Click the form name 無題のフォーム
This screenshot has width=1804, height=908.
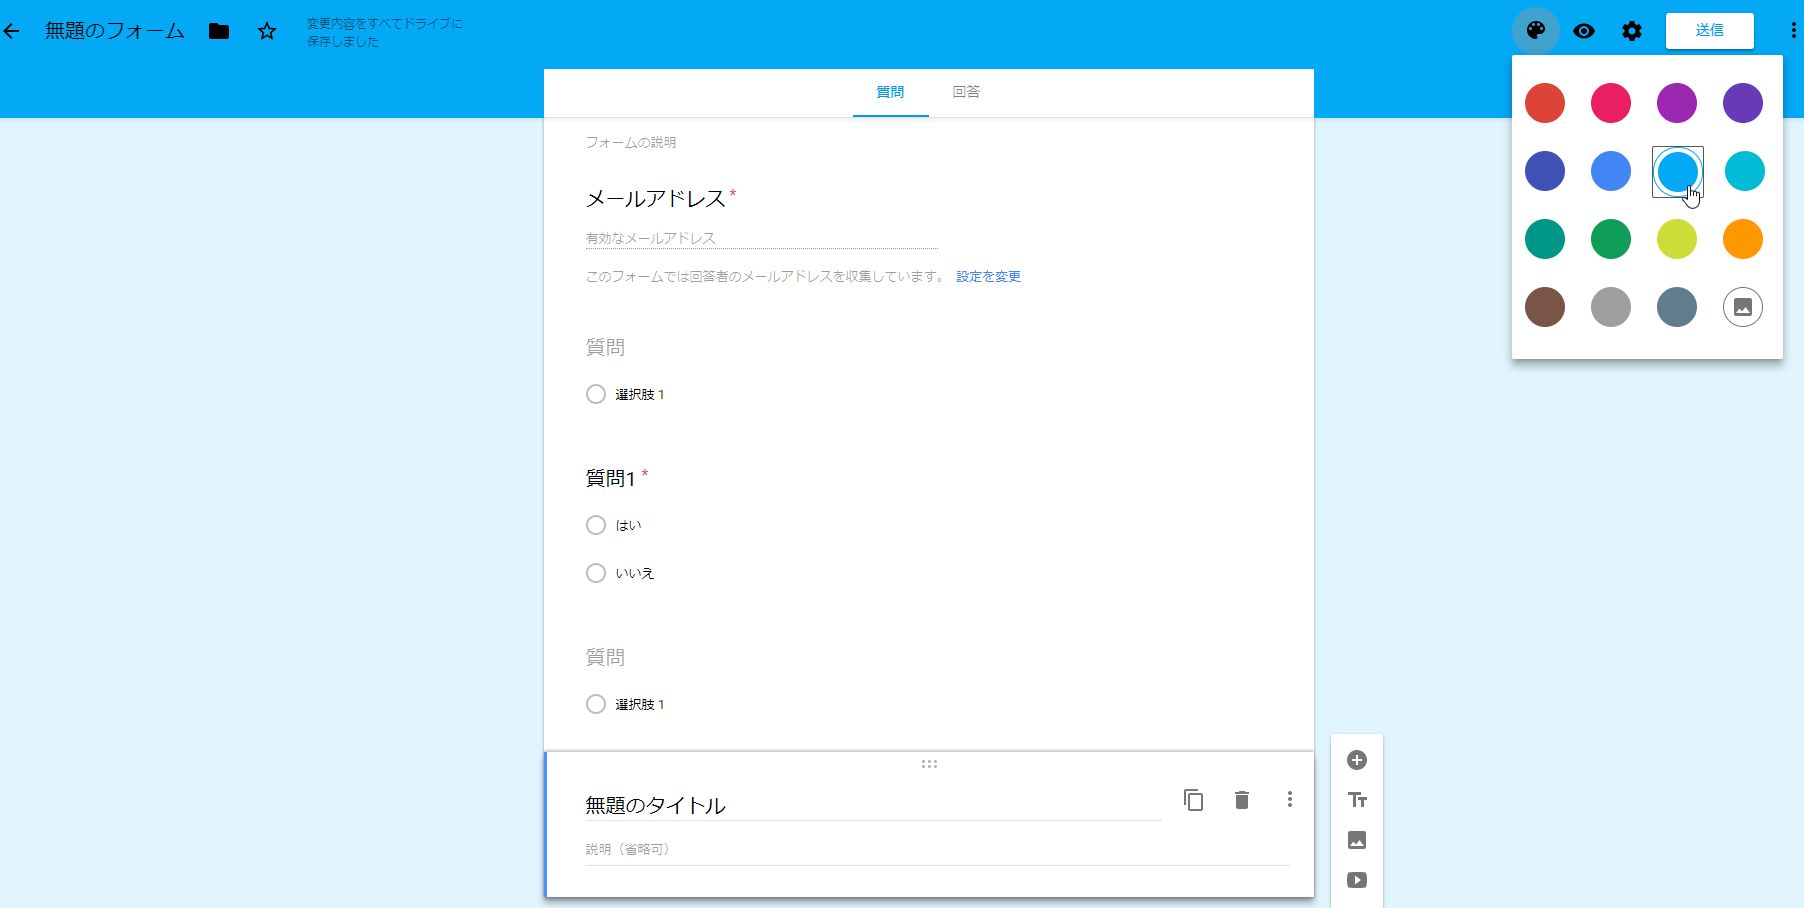[x=115, y=31]
